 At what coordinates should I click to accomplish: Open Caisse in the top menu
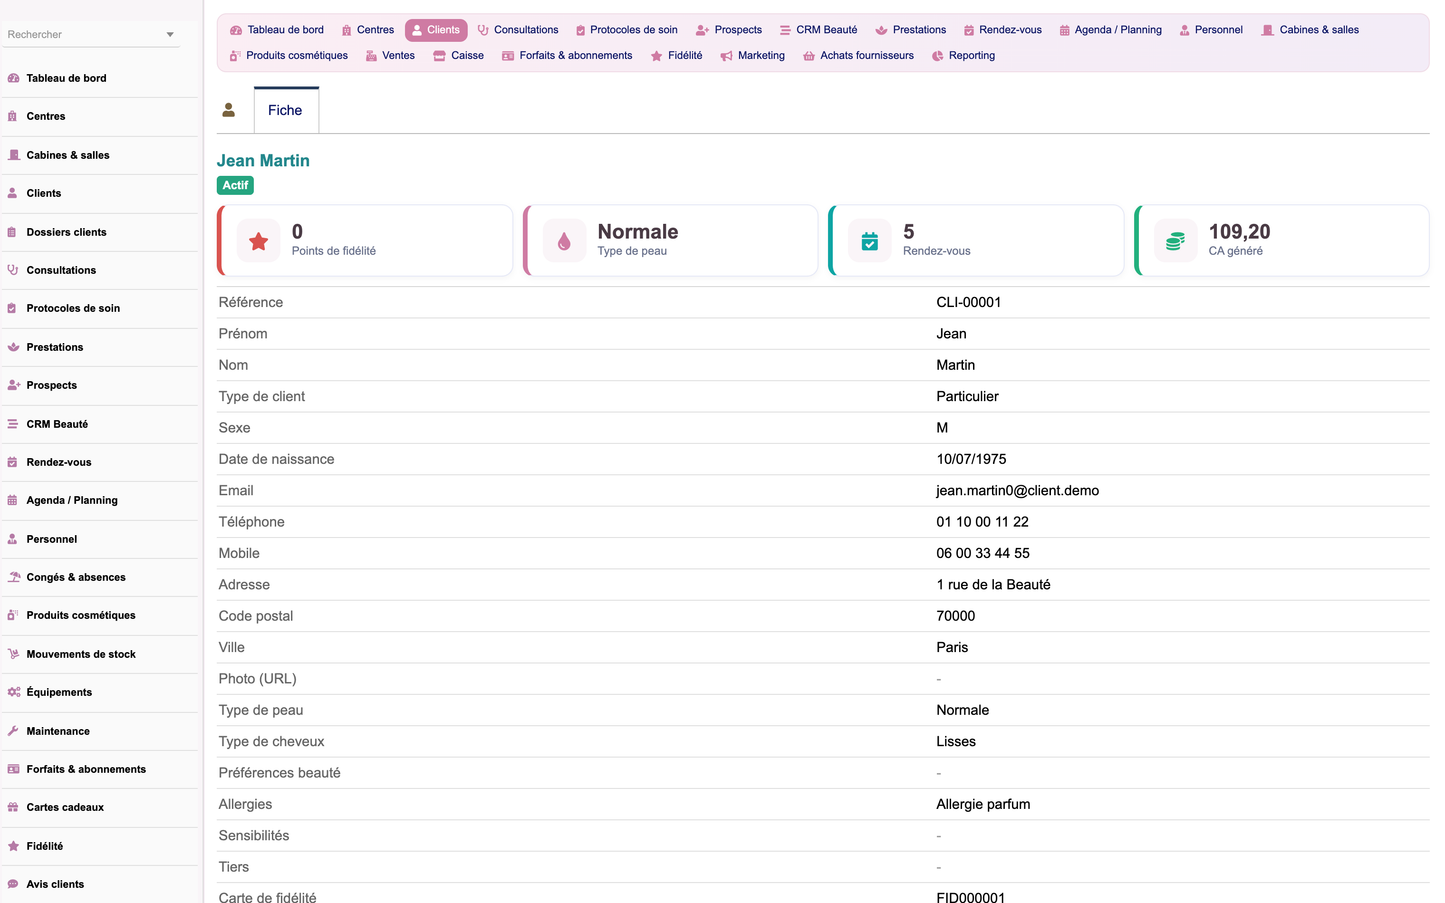[x=459, y=56]
